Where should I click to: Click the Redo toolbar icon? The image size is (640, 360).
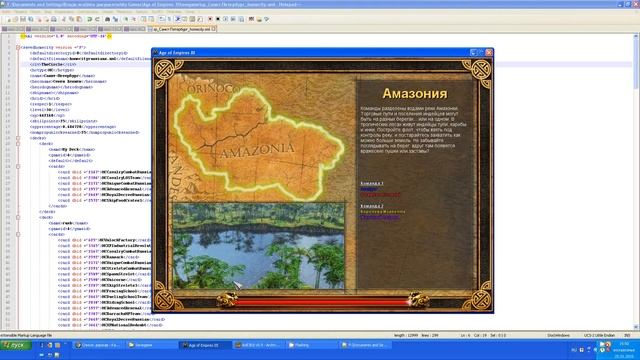point(97,19)
